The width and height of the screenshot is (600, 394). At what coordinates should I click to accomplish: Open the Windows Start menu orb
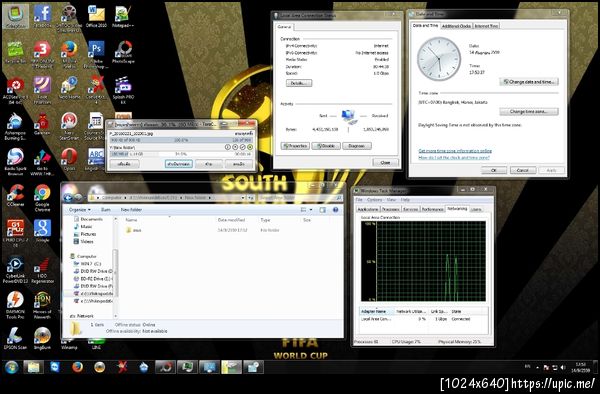(11, 367)
